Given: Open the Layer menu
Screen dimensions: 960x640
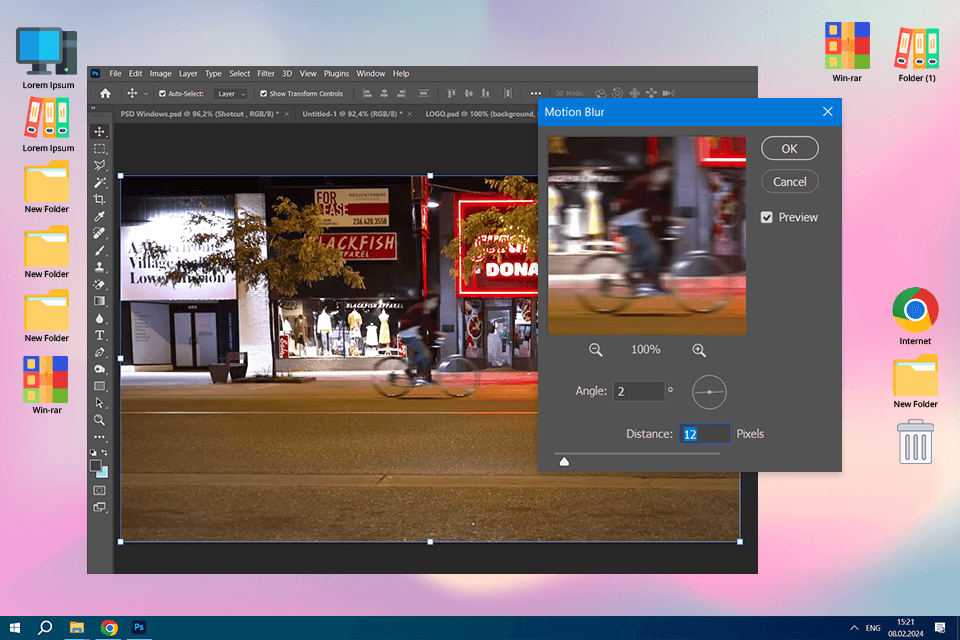Looking at the screenshot, I should [x=188, y=73].
